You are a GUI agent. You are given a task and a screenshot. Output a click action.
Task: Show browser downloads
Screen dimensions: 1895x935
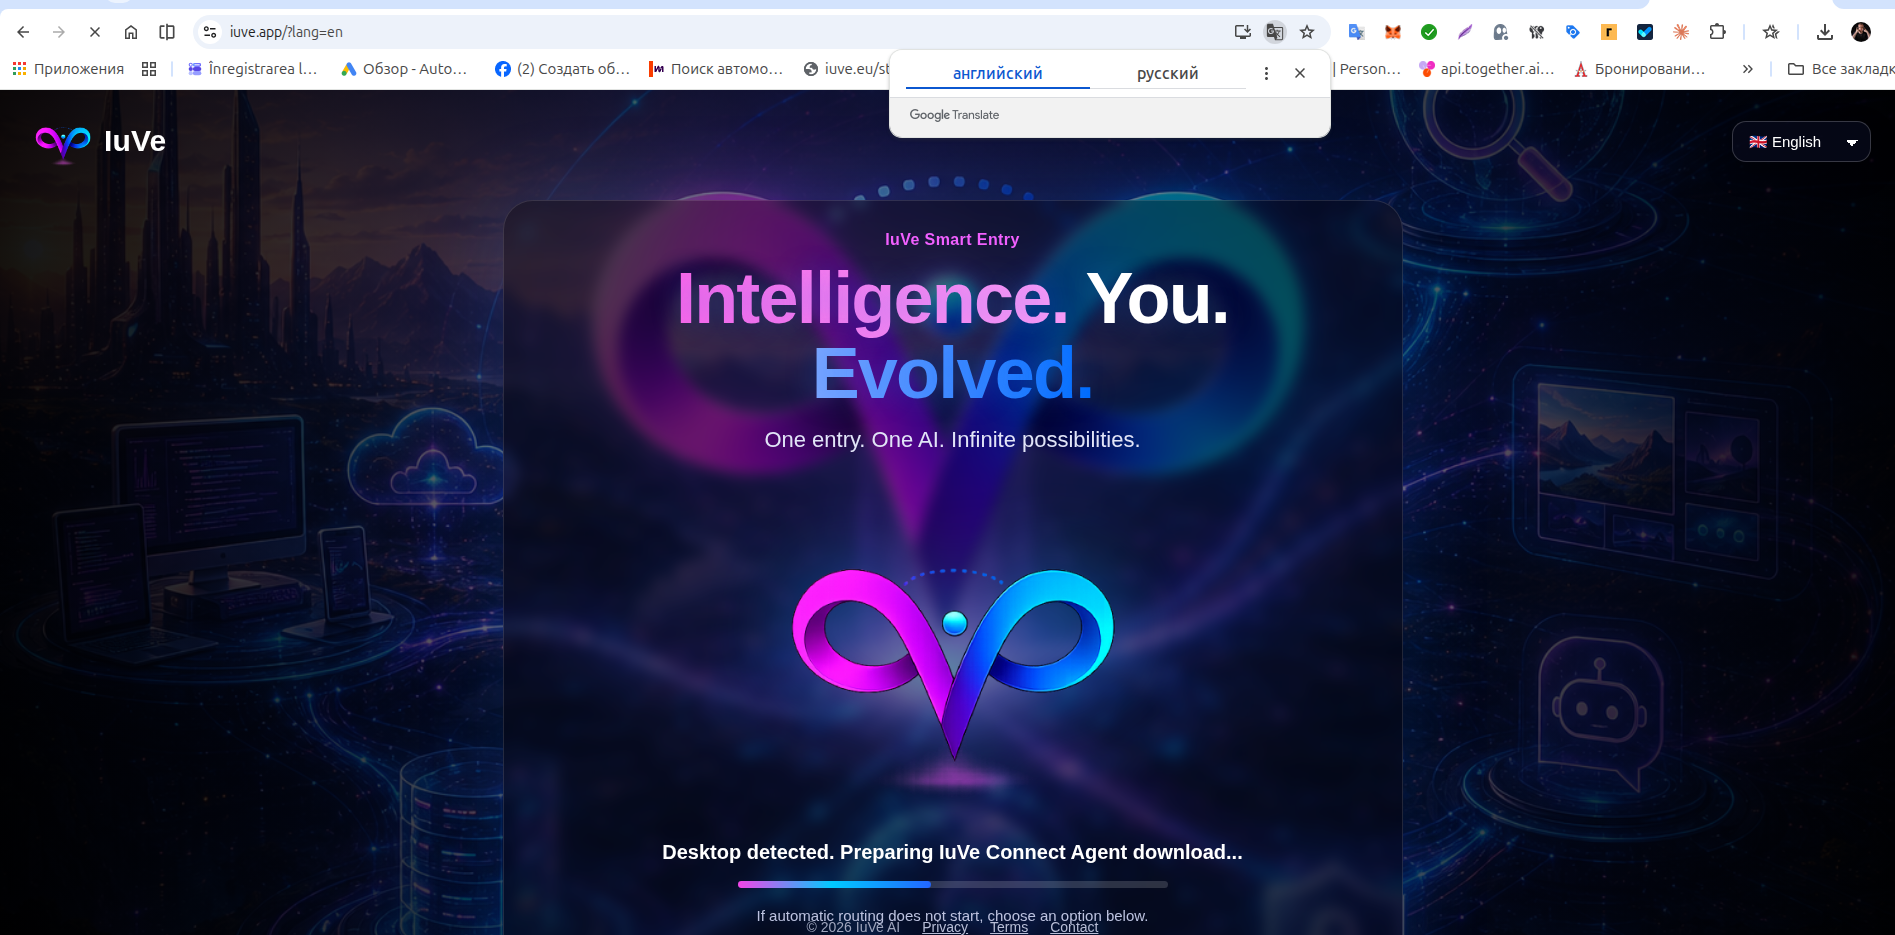[x=1825, y=32]
